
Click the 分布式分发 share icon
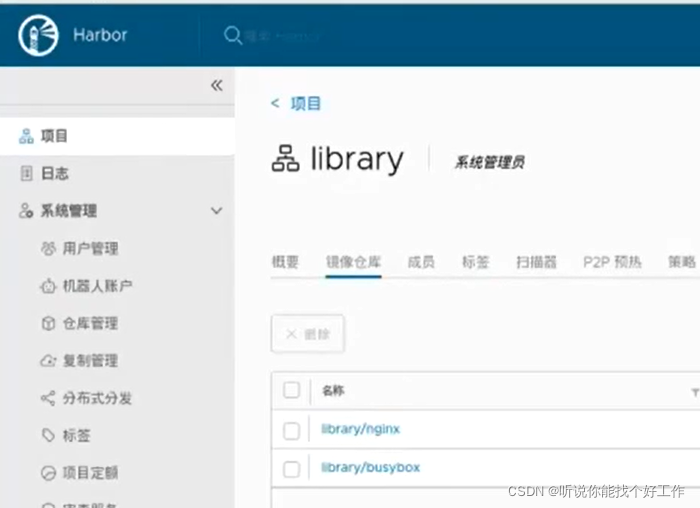coord(48,398)
